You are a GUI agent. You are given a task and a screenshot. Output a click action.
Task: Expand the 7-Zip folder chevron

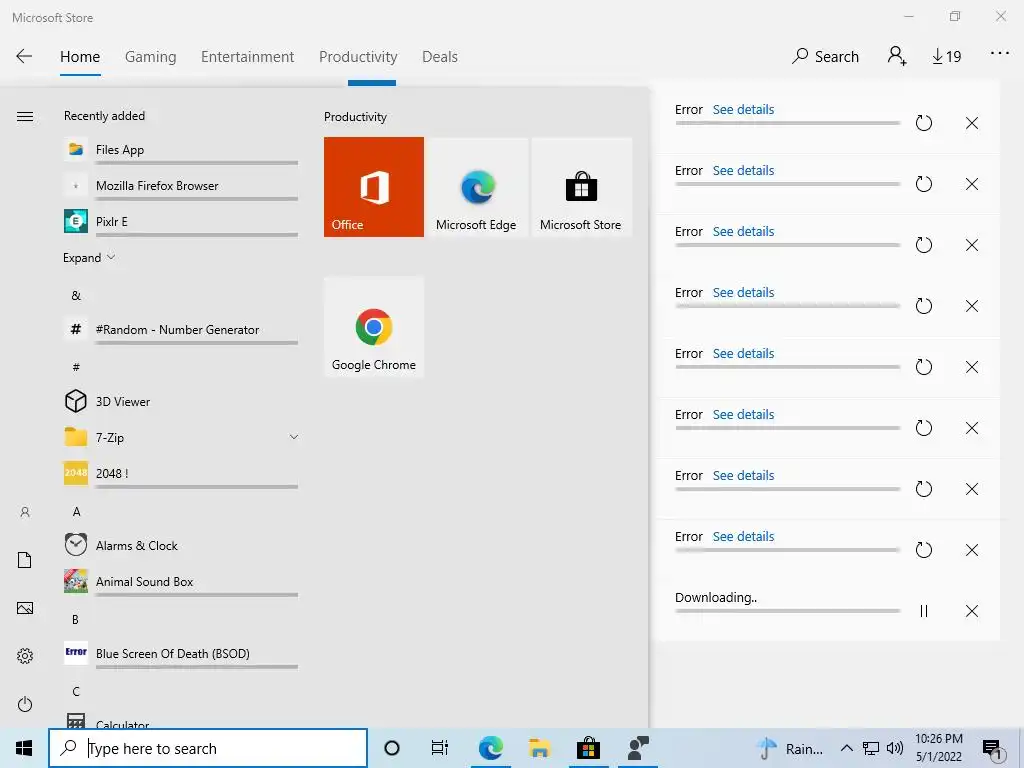click(294, 438)
